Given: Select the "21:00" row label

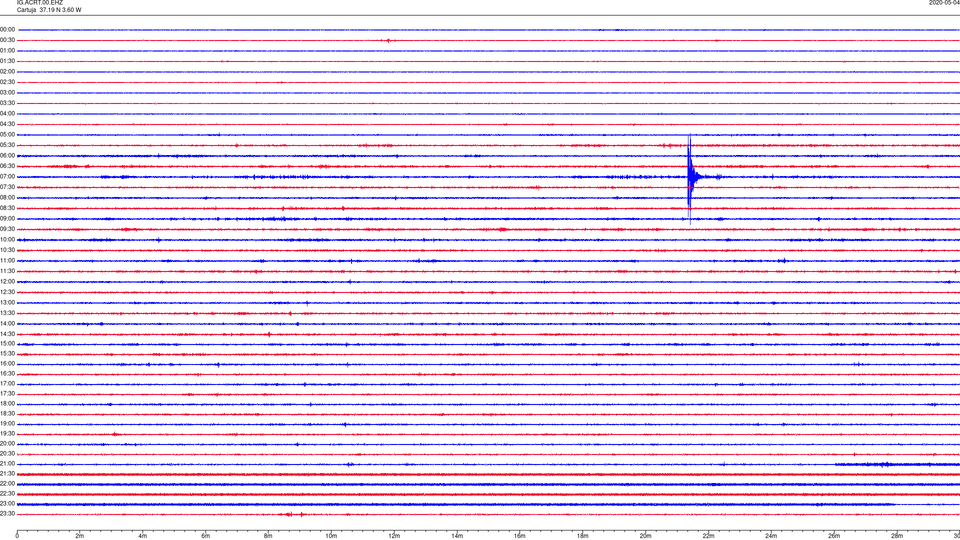Looking at the screenshot, I should (7, 464).
